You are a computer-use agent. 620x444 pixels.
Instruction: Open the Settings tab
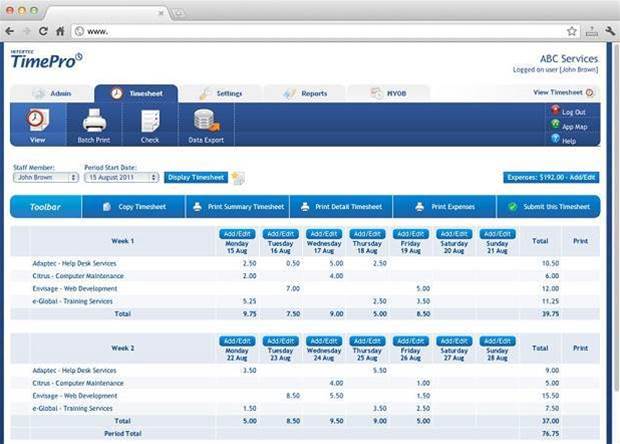coord(221,94)
